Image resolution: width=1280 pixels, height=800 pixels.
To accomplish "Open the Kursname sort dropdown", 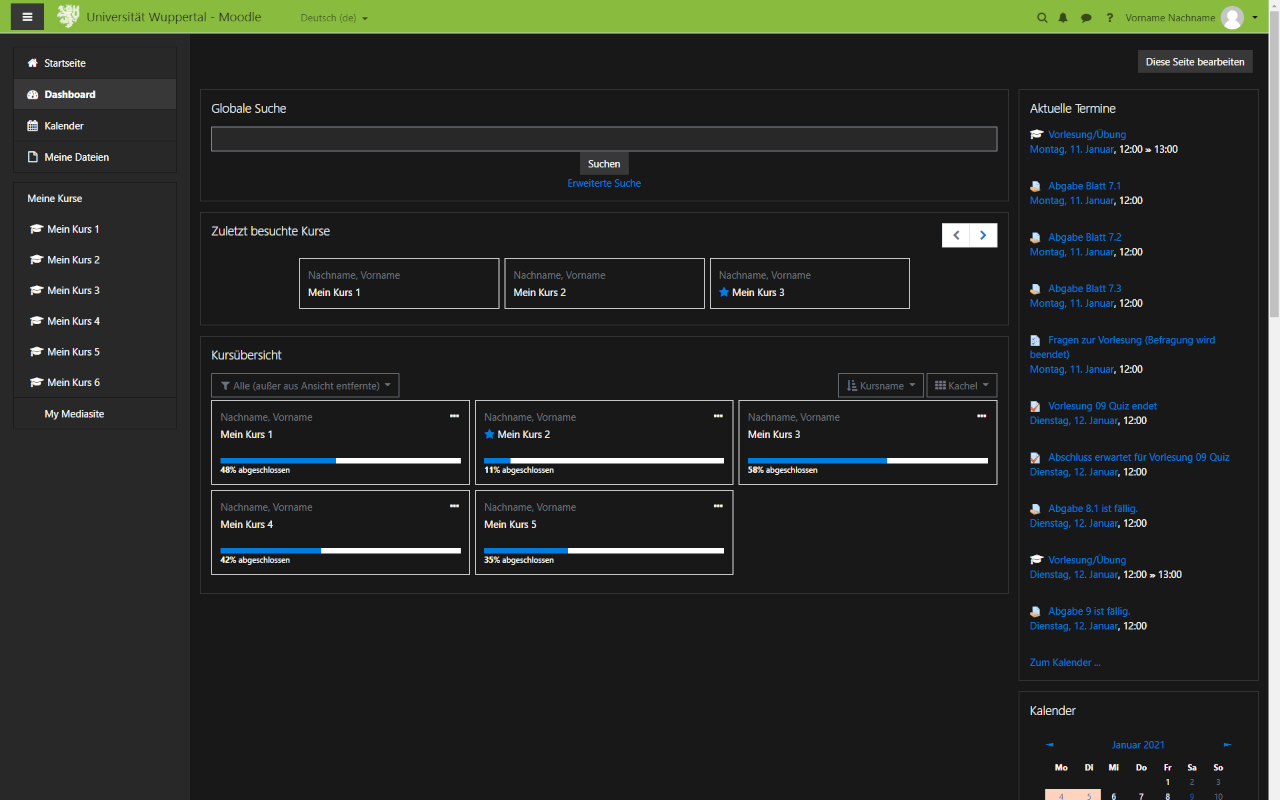I will (x=880, y=385).
